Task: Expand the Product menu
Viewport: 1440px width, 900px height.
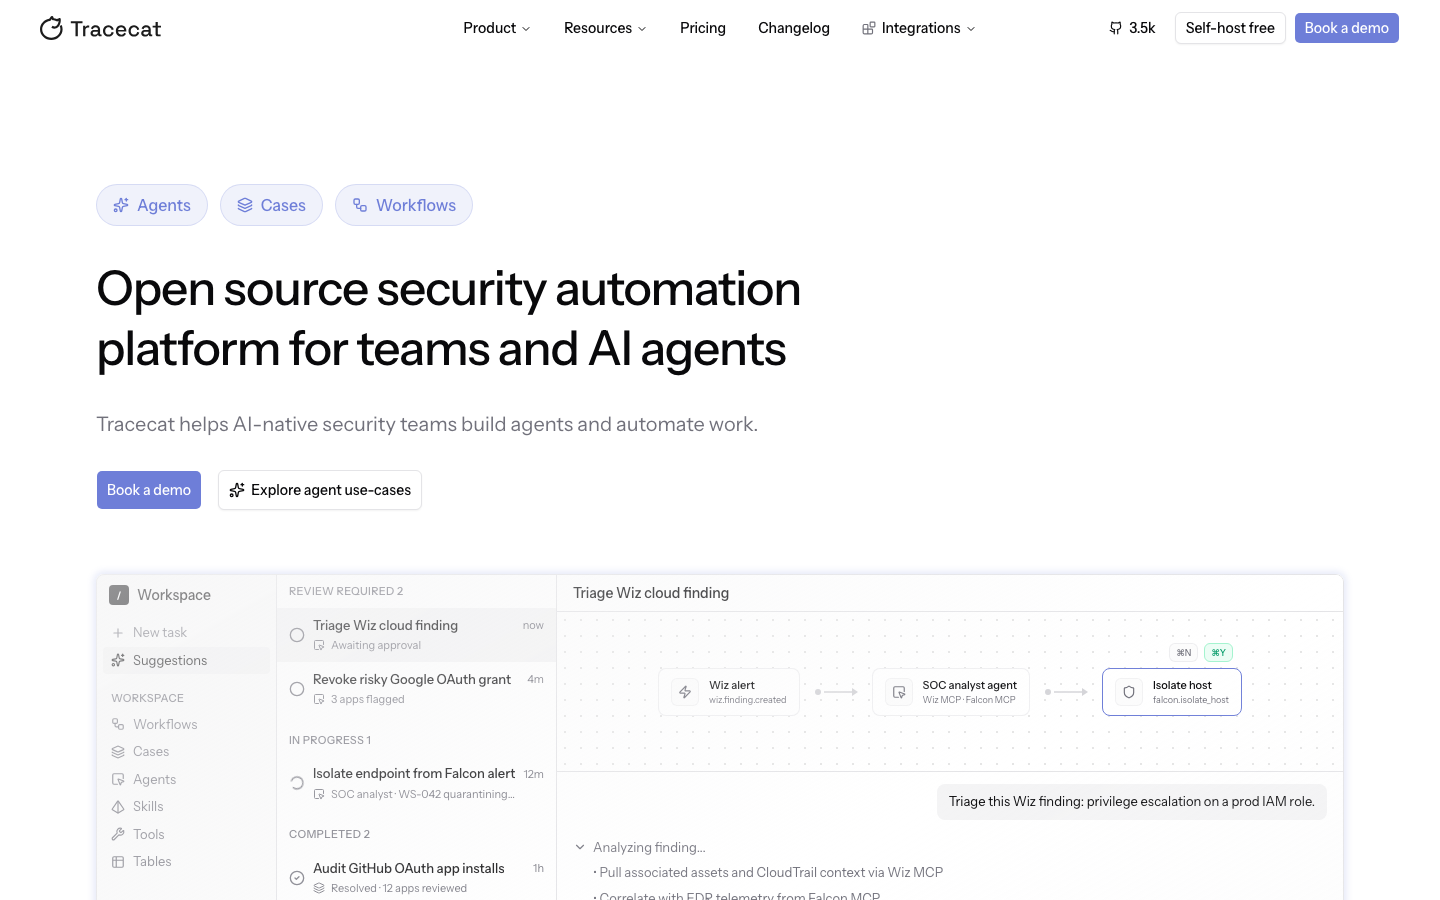Action: pos(497,28)
